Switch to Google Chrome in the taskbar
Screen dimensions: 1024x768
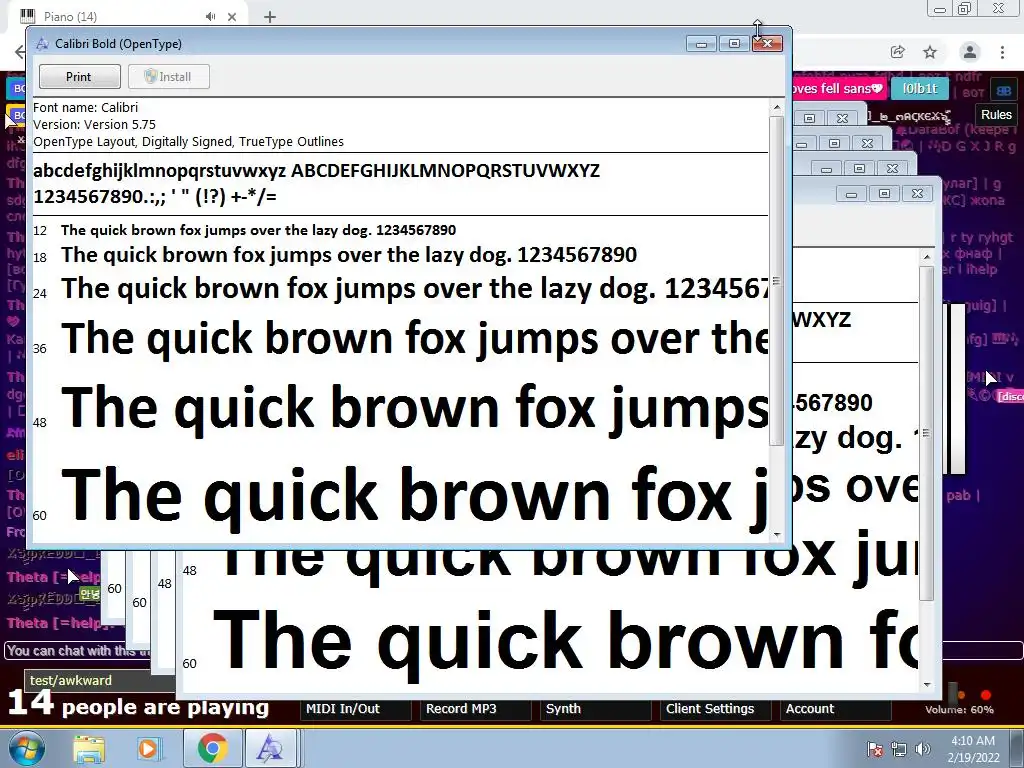[211, 748]
